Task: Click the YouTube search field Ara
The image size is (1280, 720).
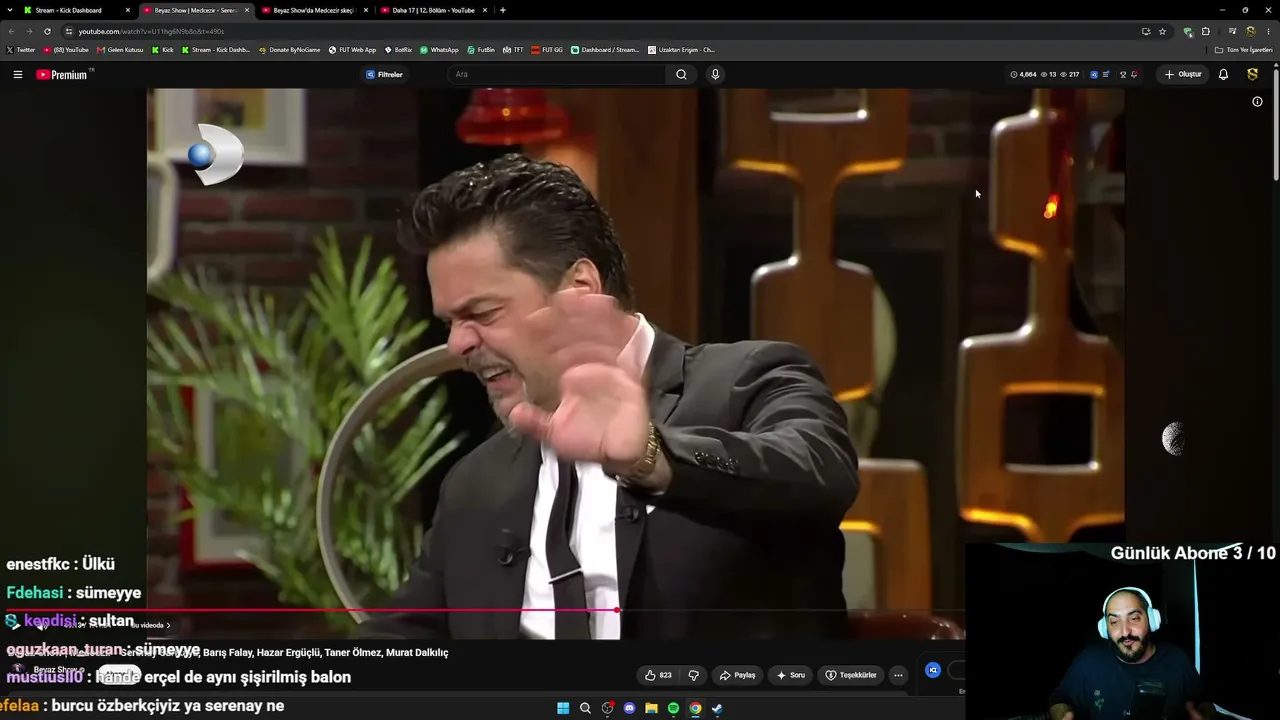Action: pyautogui.click(x=556, y=74)
